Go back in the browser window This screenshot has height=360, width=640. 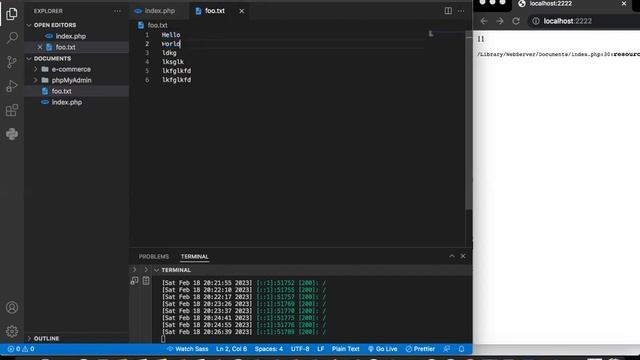point(484,21)
